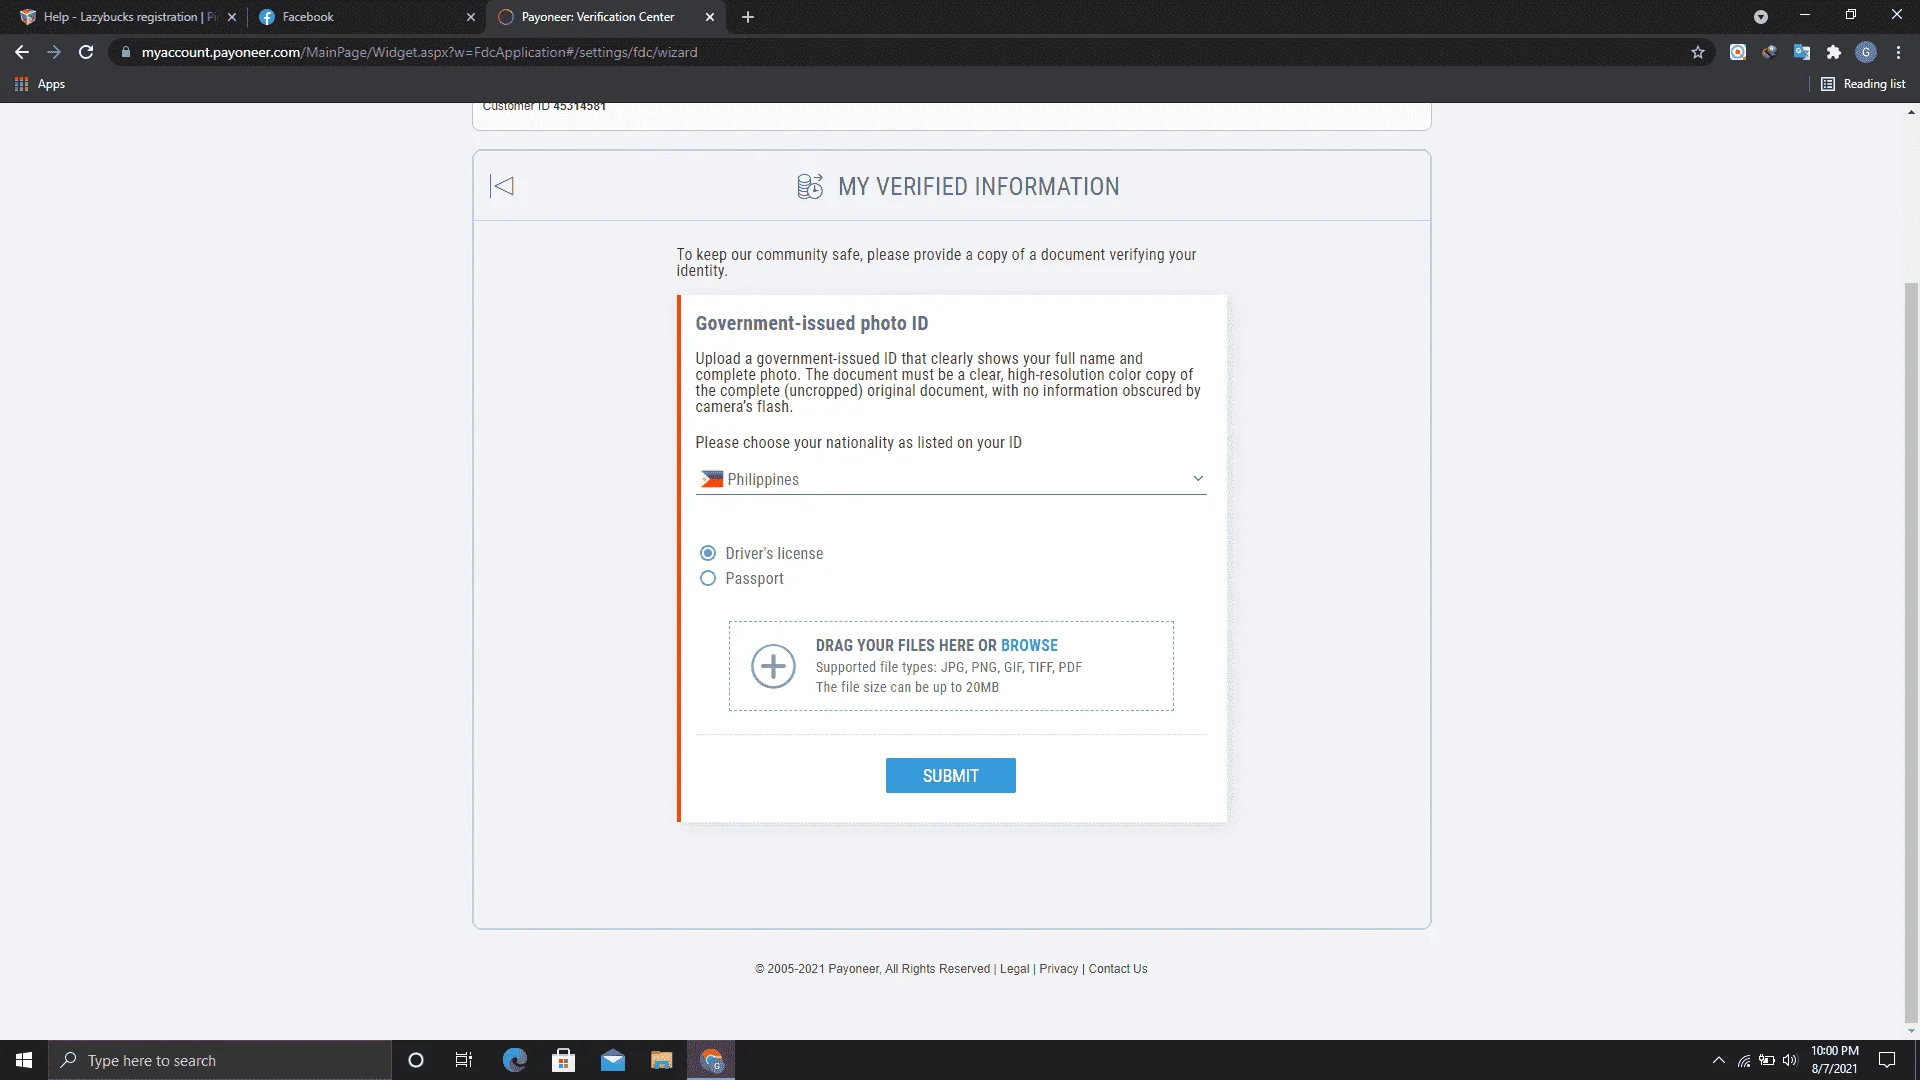Click the translate extension icon

coord(1802,52)
